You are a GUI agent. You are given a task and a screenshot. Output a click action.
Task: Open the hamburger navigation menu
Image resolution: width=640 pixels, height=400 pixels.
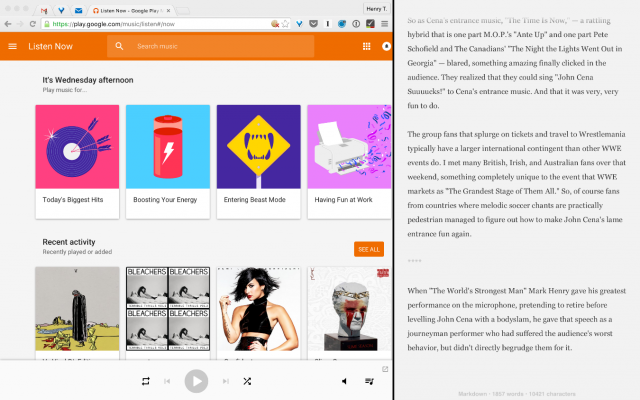(x=13, y=47)
